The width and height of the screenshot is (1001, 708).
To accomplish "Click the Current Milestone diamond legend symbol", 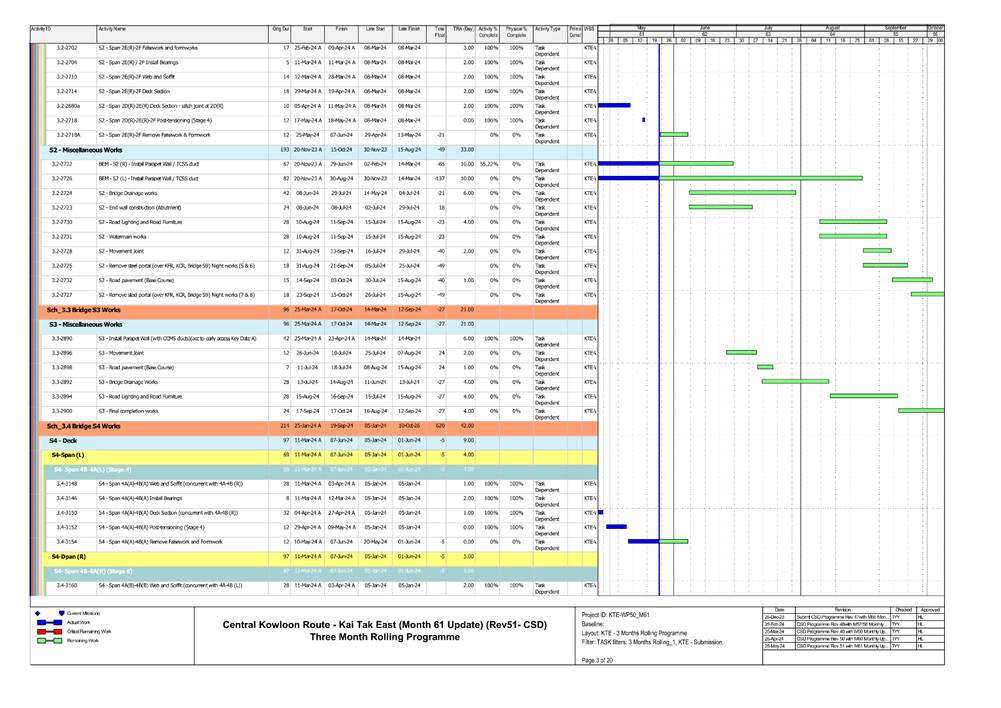I will pyautogui.click(x=38, y=612).
